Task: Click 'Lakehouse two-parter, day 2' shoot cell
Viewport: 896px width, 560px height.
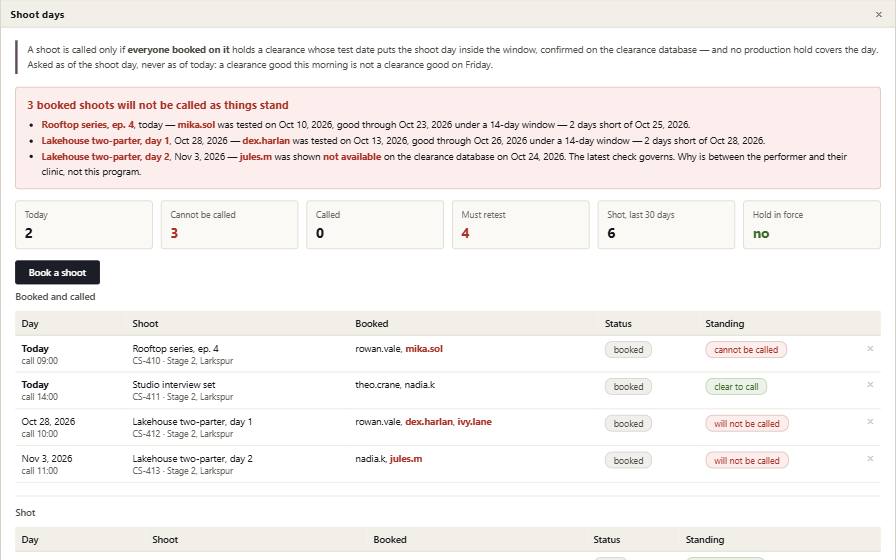Action: [x=192, y=458]
